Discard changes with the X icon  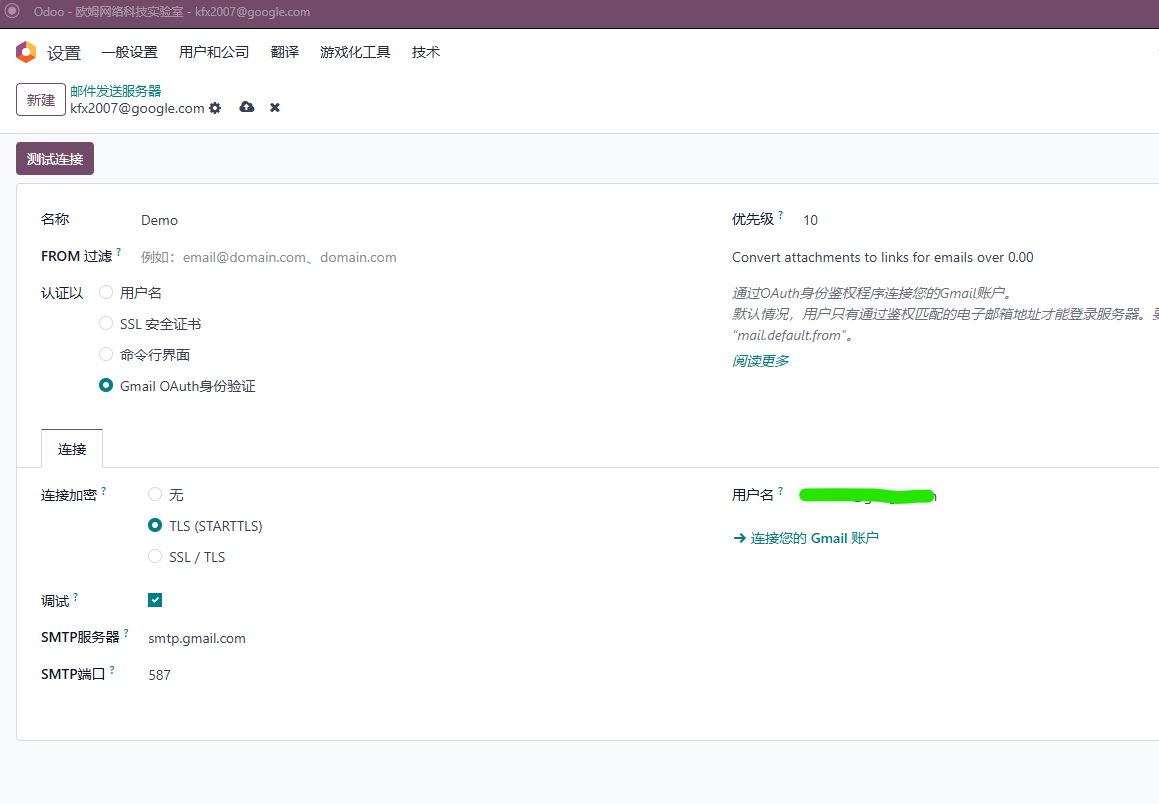click(275, 108)
